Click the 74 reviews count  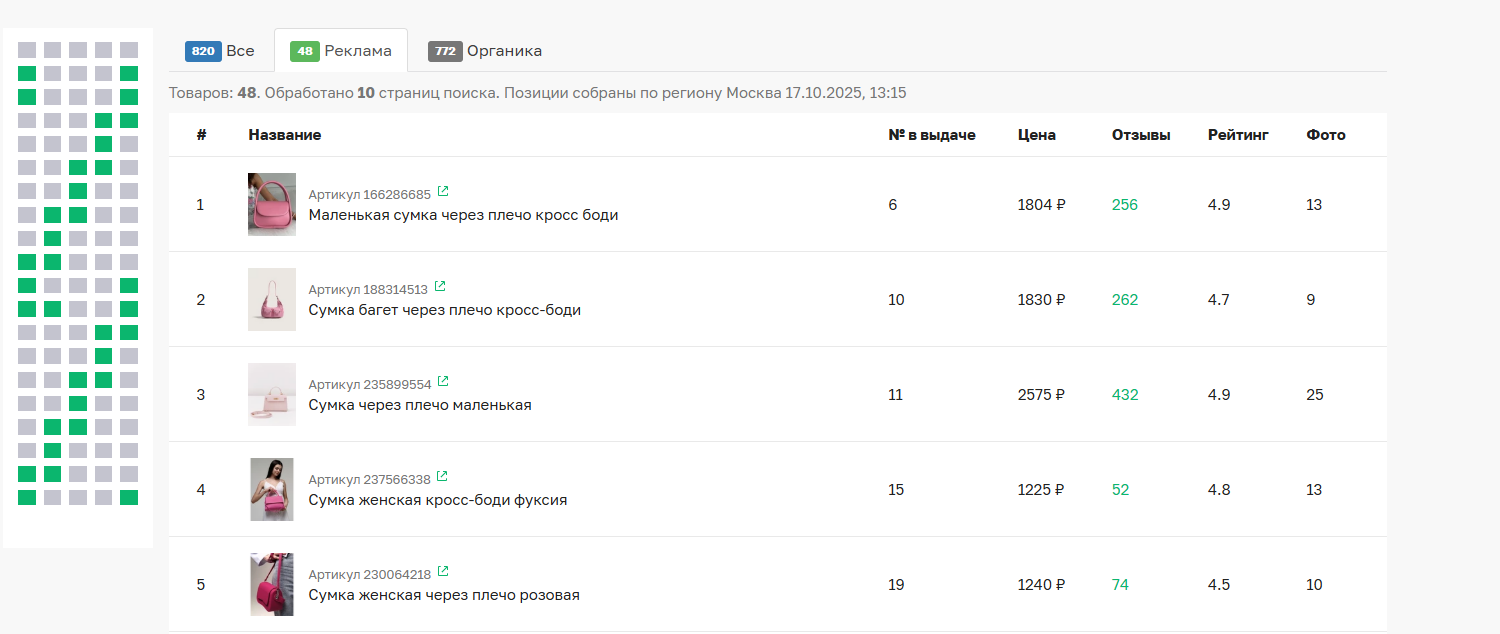[1120, 585]
